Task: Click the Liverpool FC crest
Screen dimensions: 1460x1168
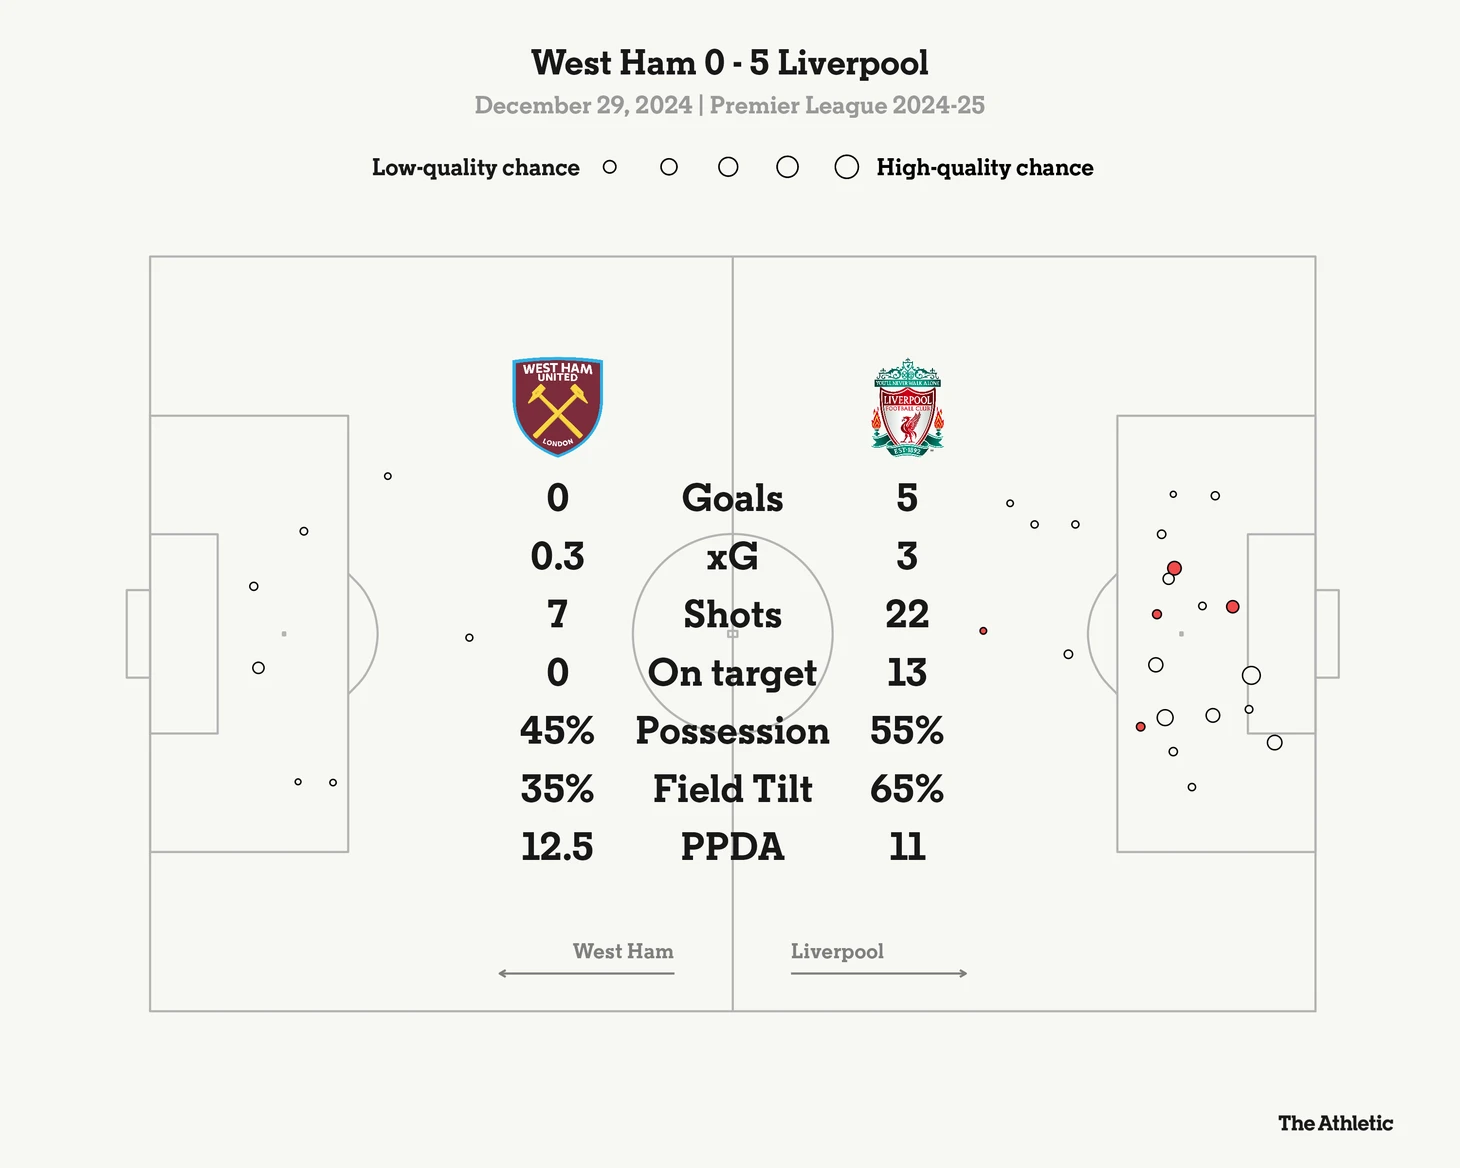Action: [x=907, y=407]
